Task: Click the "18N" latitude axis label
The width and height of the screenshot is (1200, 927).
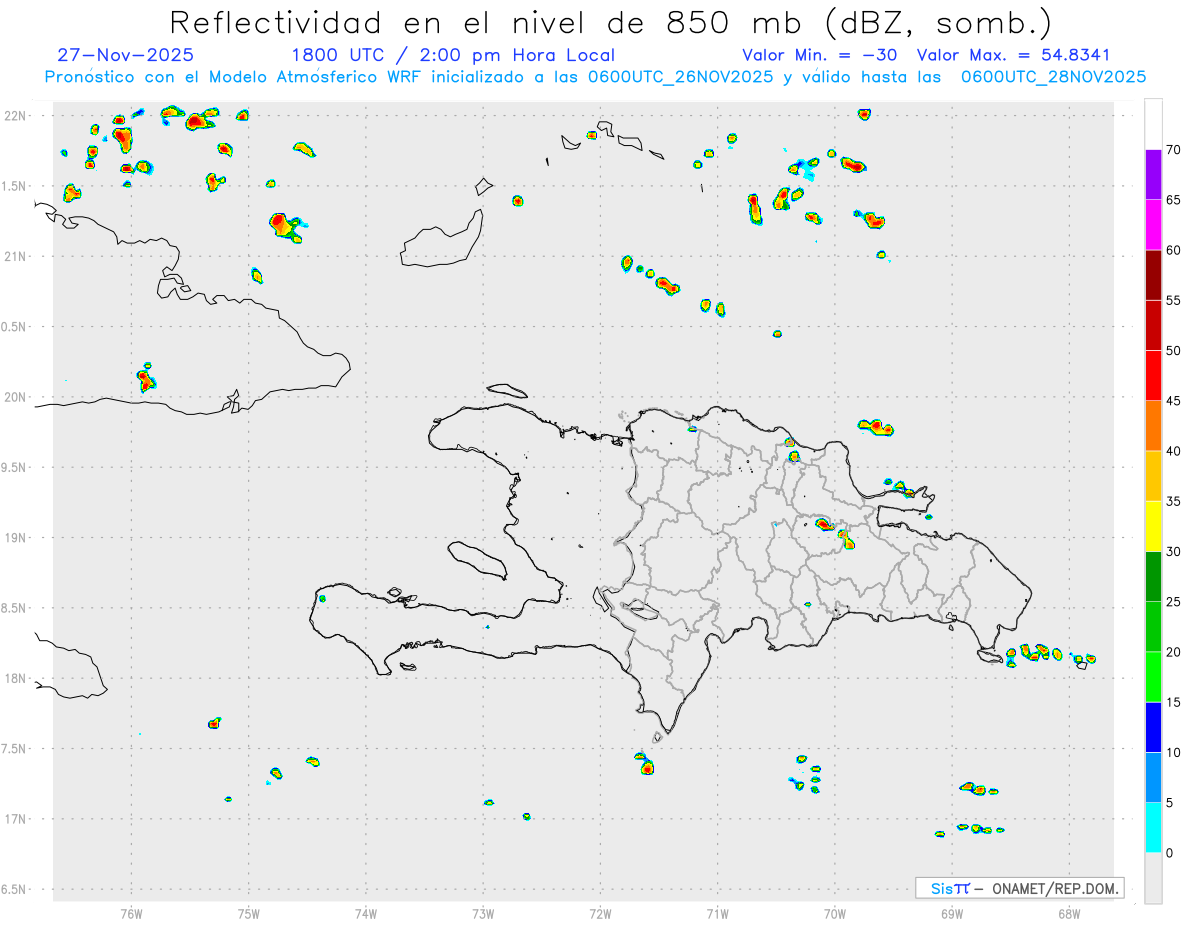Action: point(15,679)
